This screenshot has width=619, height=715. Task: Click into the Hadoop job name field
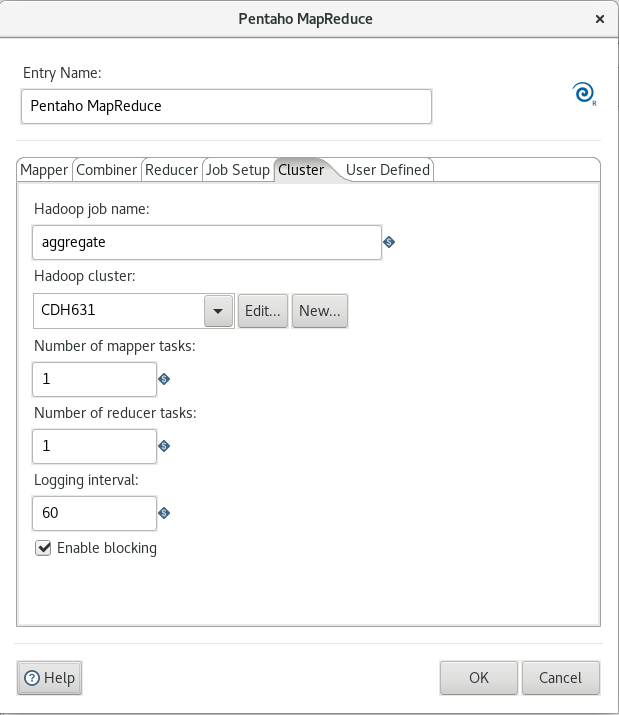pyautogui.click(x=207, y=242)
